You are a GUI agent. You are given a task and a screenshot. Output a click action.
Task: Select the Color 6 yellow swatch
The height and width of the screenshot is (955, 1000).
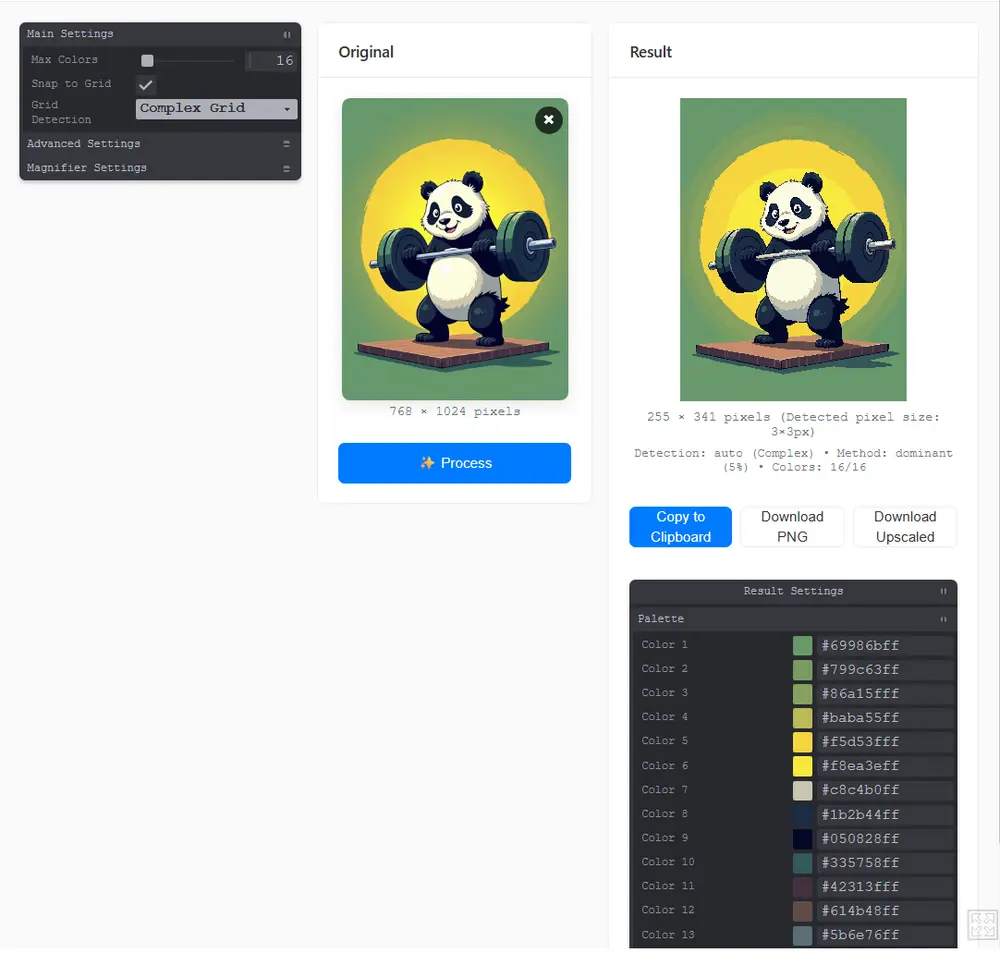tap(802, 766)
